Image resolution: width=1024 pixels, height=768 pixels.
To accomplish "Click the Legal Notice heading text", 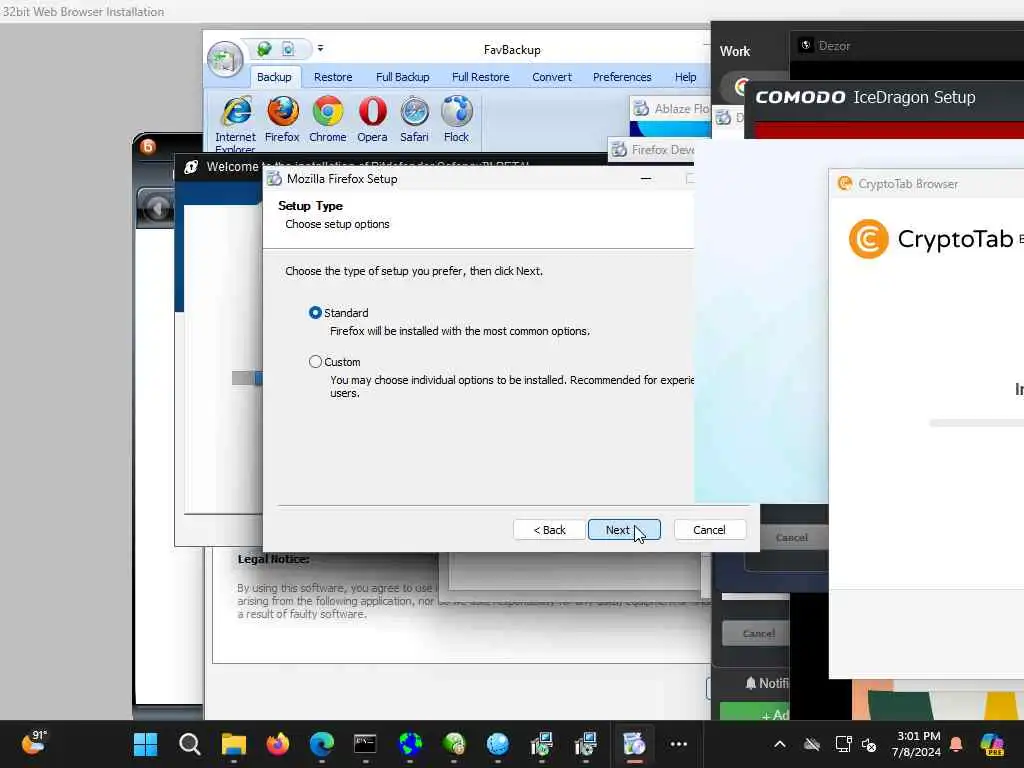I will pos(274,559).
